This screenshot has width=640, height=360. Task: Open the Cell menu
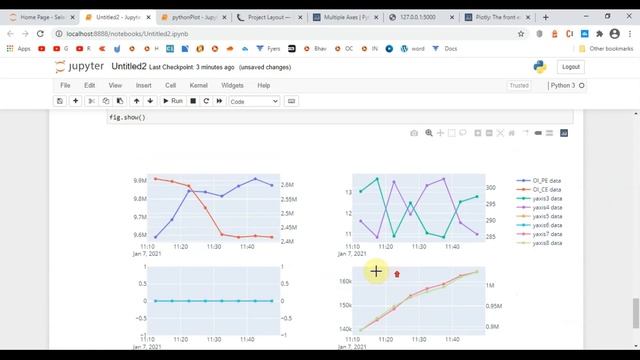[x=171, y=85]
